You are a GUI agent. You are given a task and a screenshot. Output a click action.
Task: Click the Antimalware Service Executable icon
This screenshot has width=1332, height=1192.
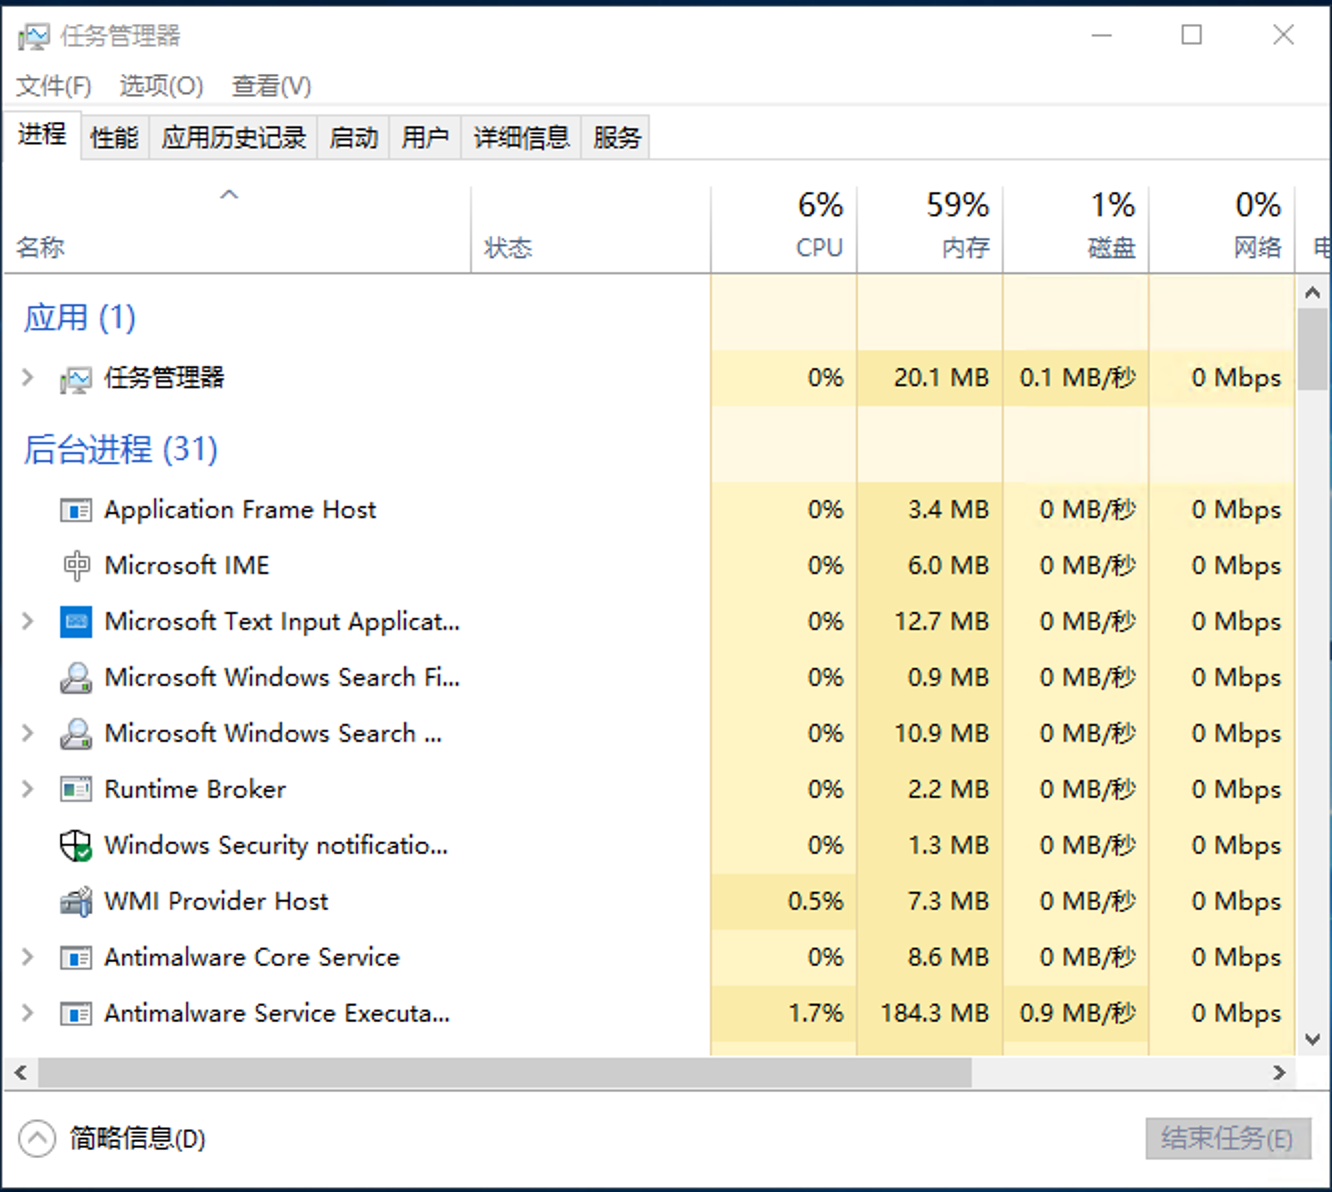point(76,1014)
